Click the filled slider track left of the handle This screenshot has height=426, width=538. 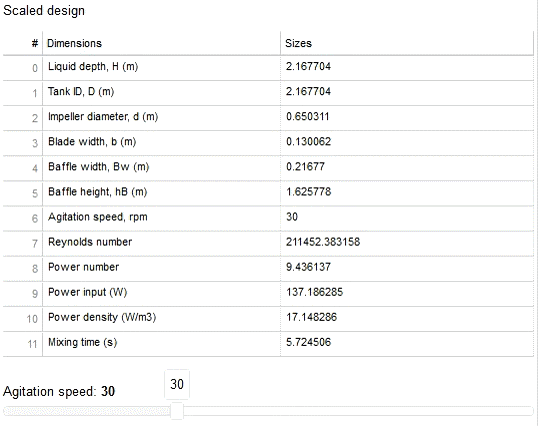tap(87, 411)
